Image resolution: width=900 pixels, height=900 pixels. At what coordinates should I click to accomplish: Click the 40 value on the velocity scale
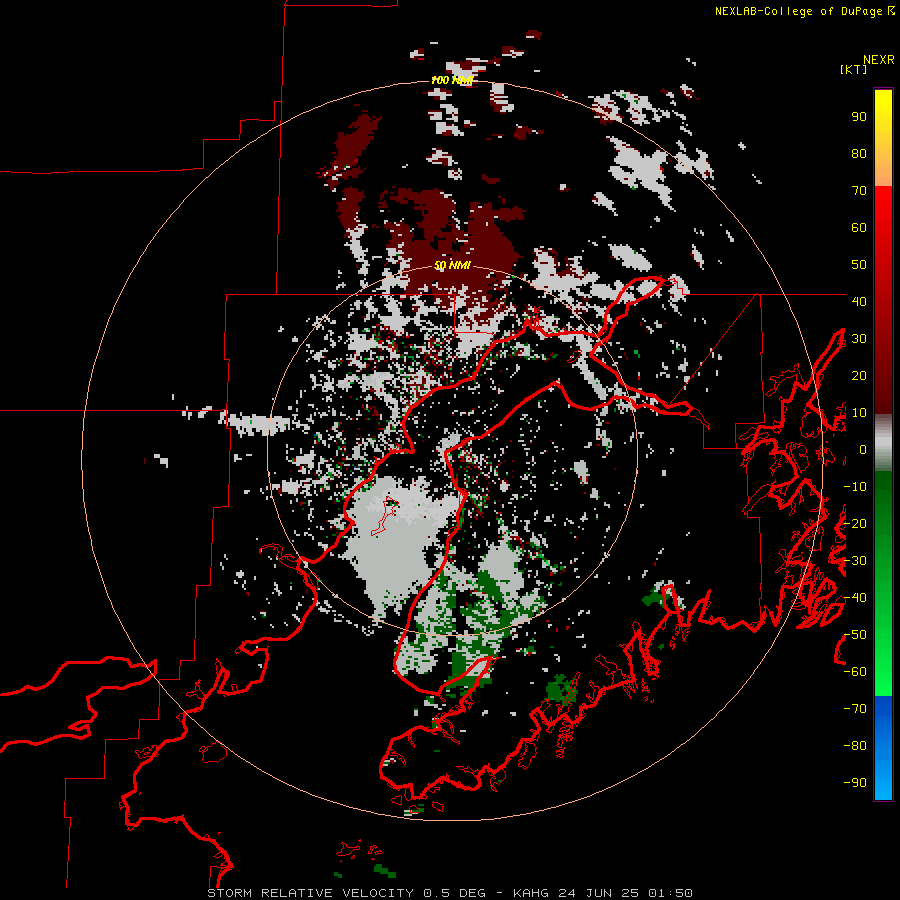[x=859, y=301]
